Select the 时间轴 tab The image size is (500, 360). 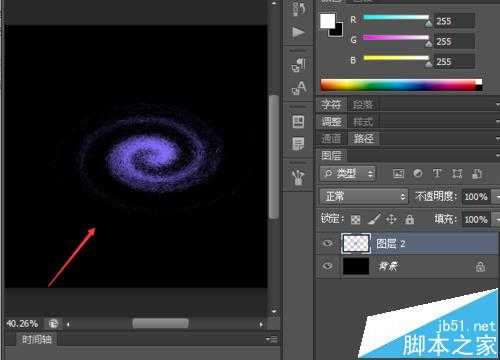[x=37, y=339]
